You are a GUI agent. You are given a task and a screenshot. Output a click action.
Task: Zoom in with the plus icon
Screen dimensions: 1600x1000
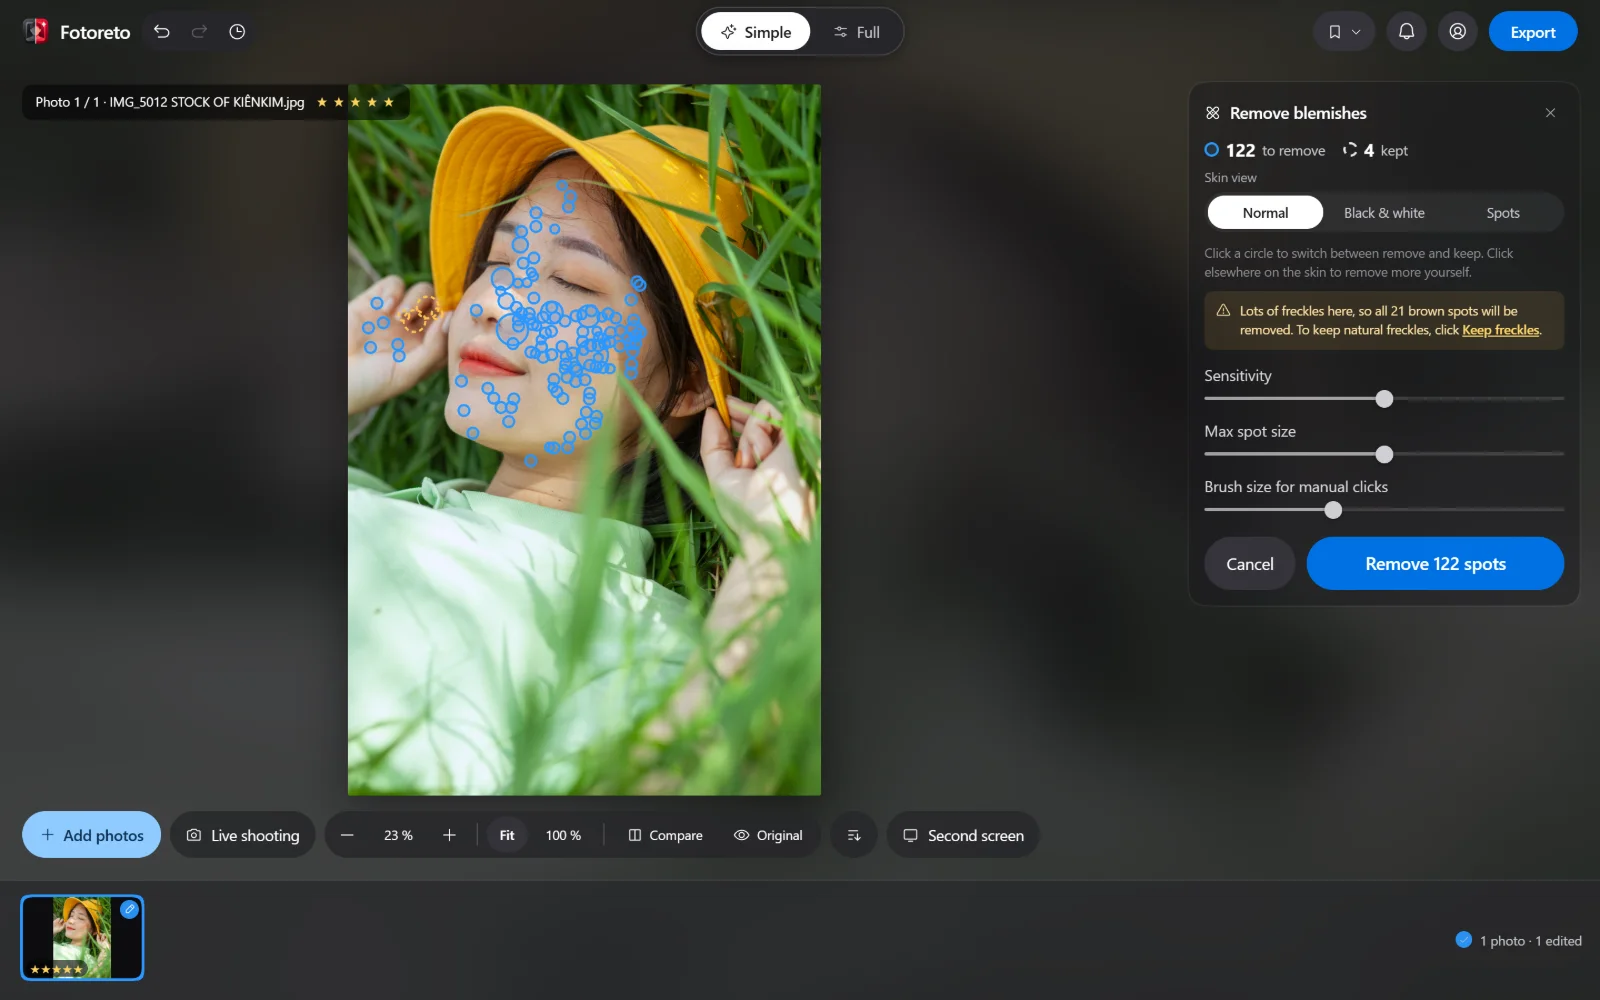[x=449, y=835]
